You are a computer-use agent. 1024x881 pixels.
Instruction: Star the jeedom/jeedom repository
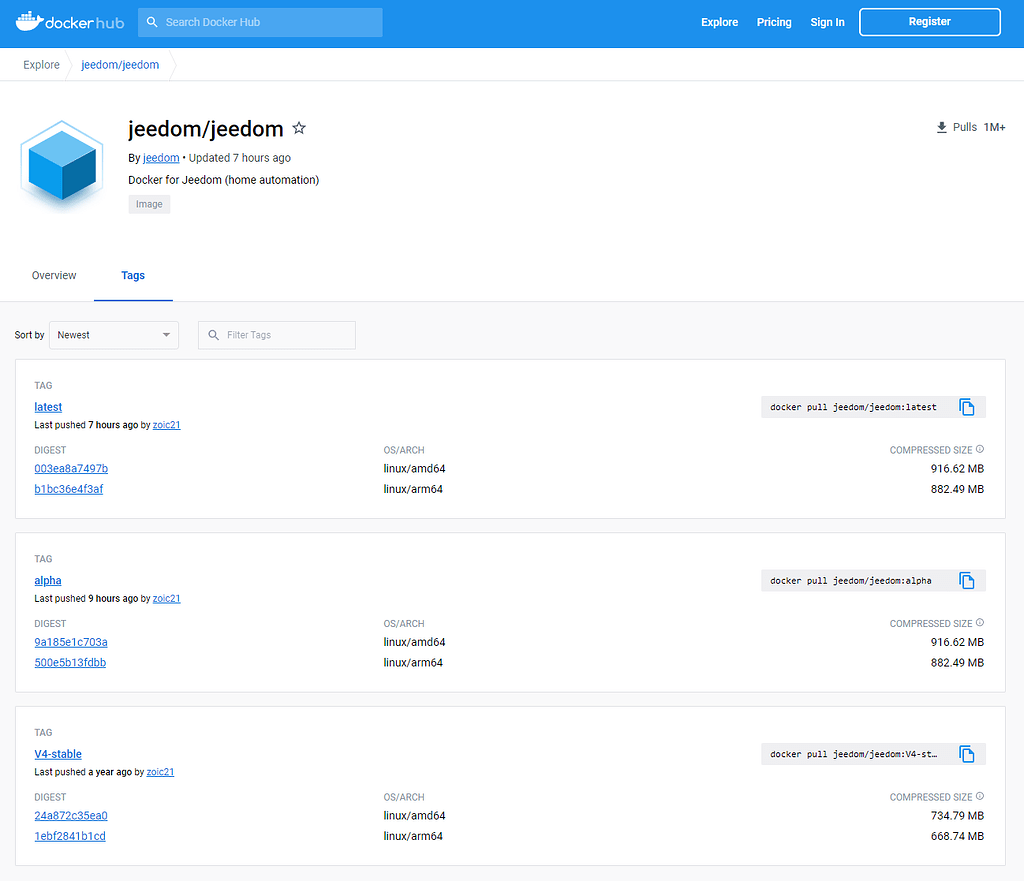coord(299,128)
